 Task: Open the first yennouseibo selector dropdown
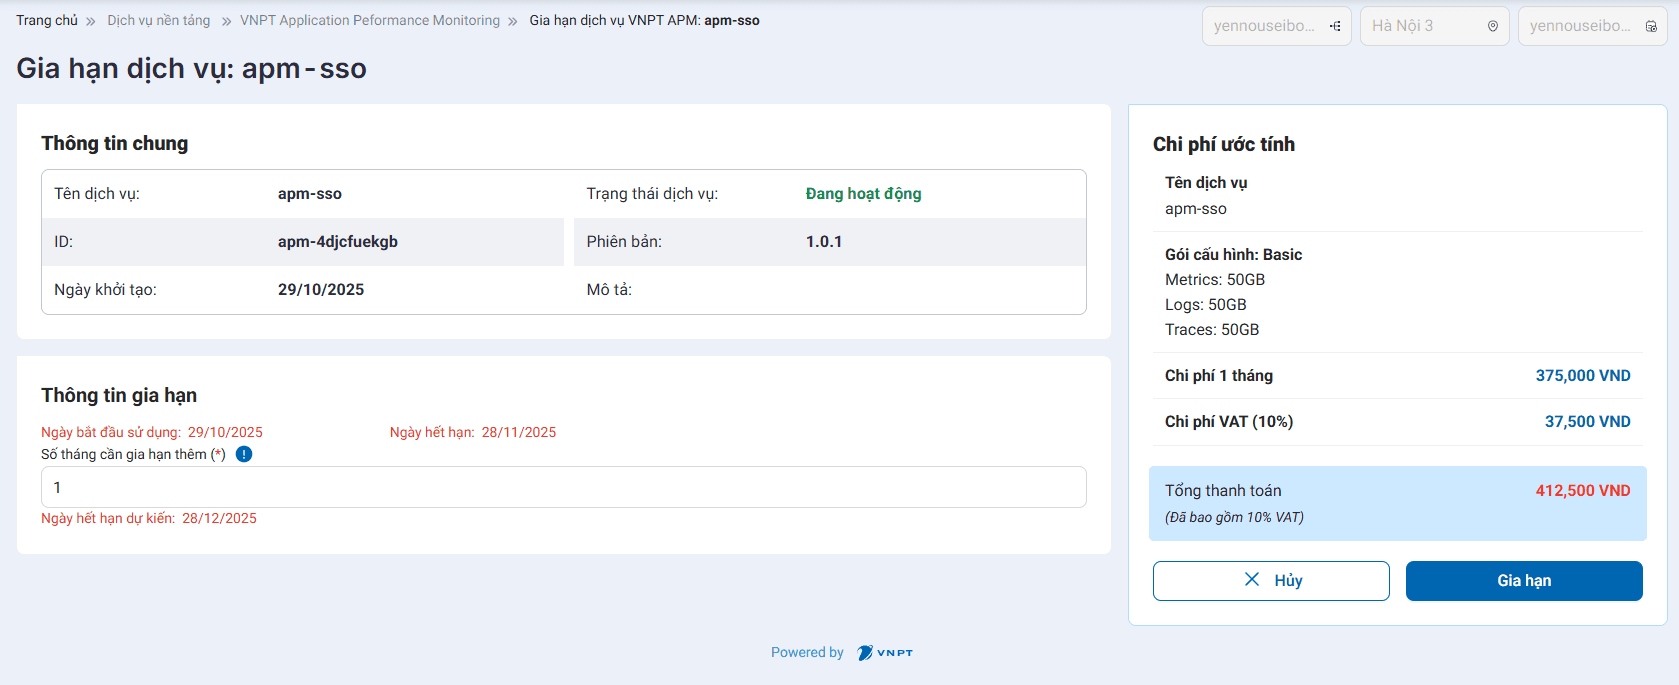[1265, 26]
